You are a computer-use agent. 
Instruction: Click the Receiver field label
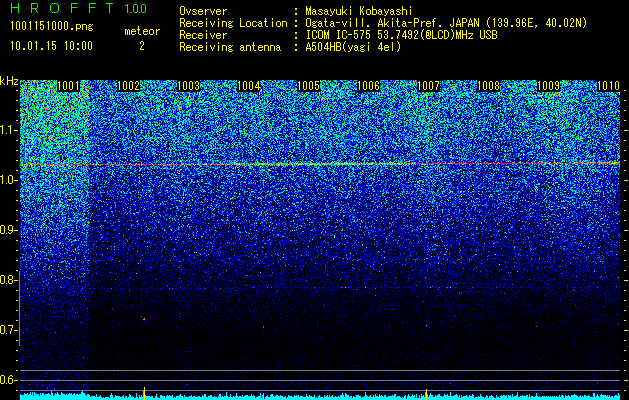203,35
